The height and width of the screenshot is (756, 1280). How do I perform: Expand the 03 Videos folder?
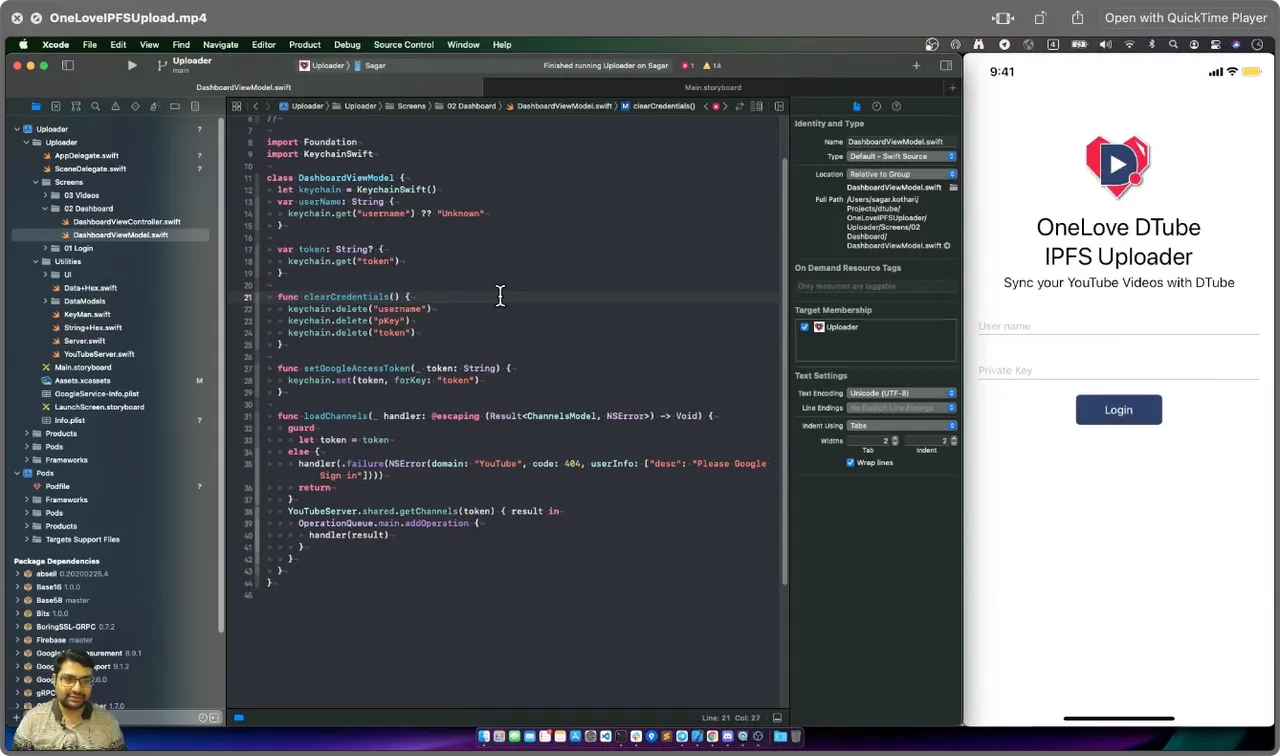[x=45, y=195]
